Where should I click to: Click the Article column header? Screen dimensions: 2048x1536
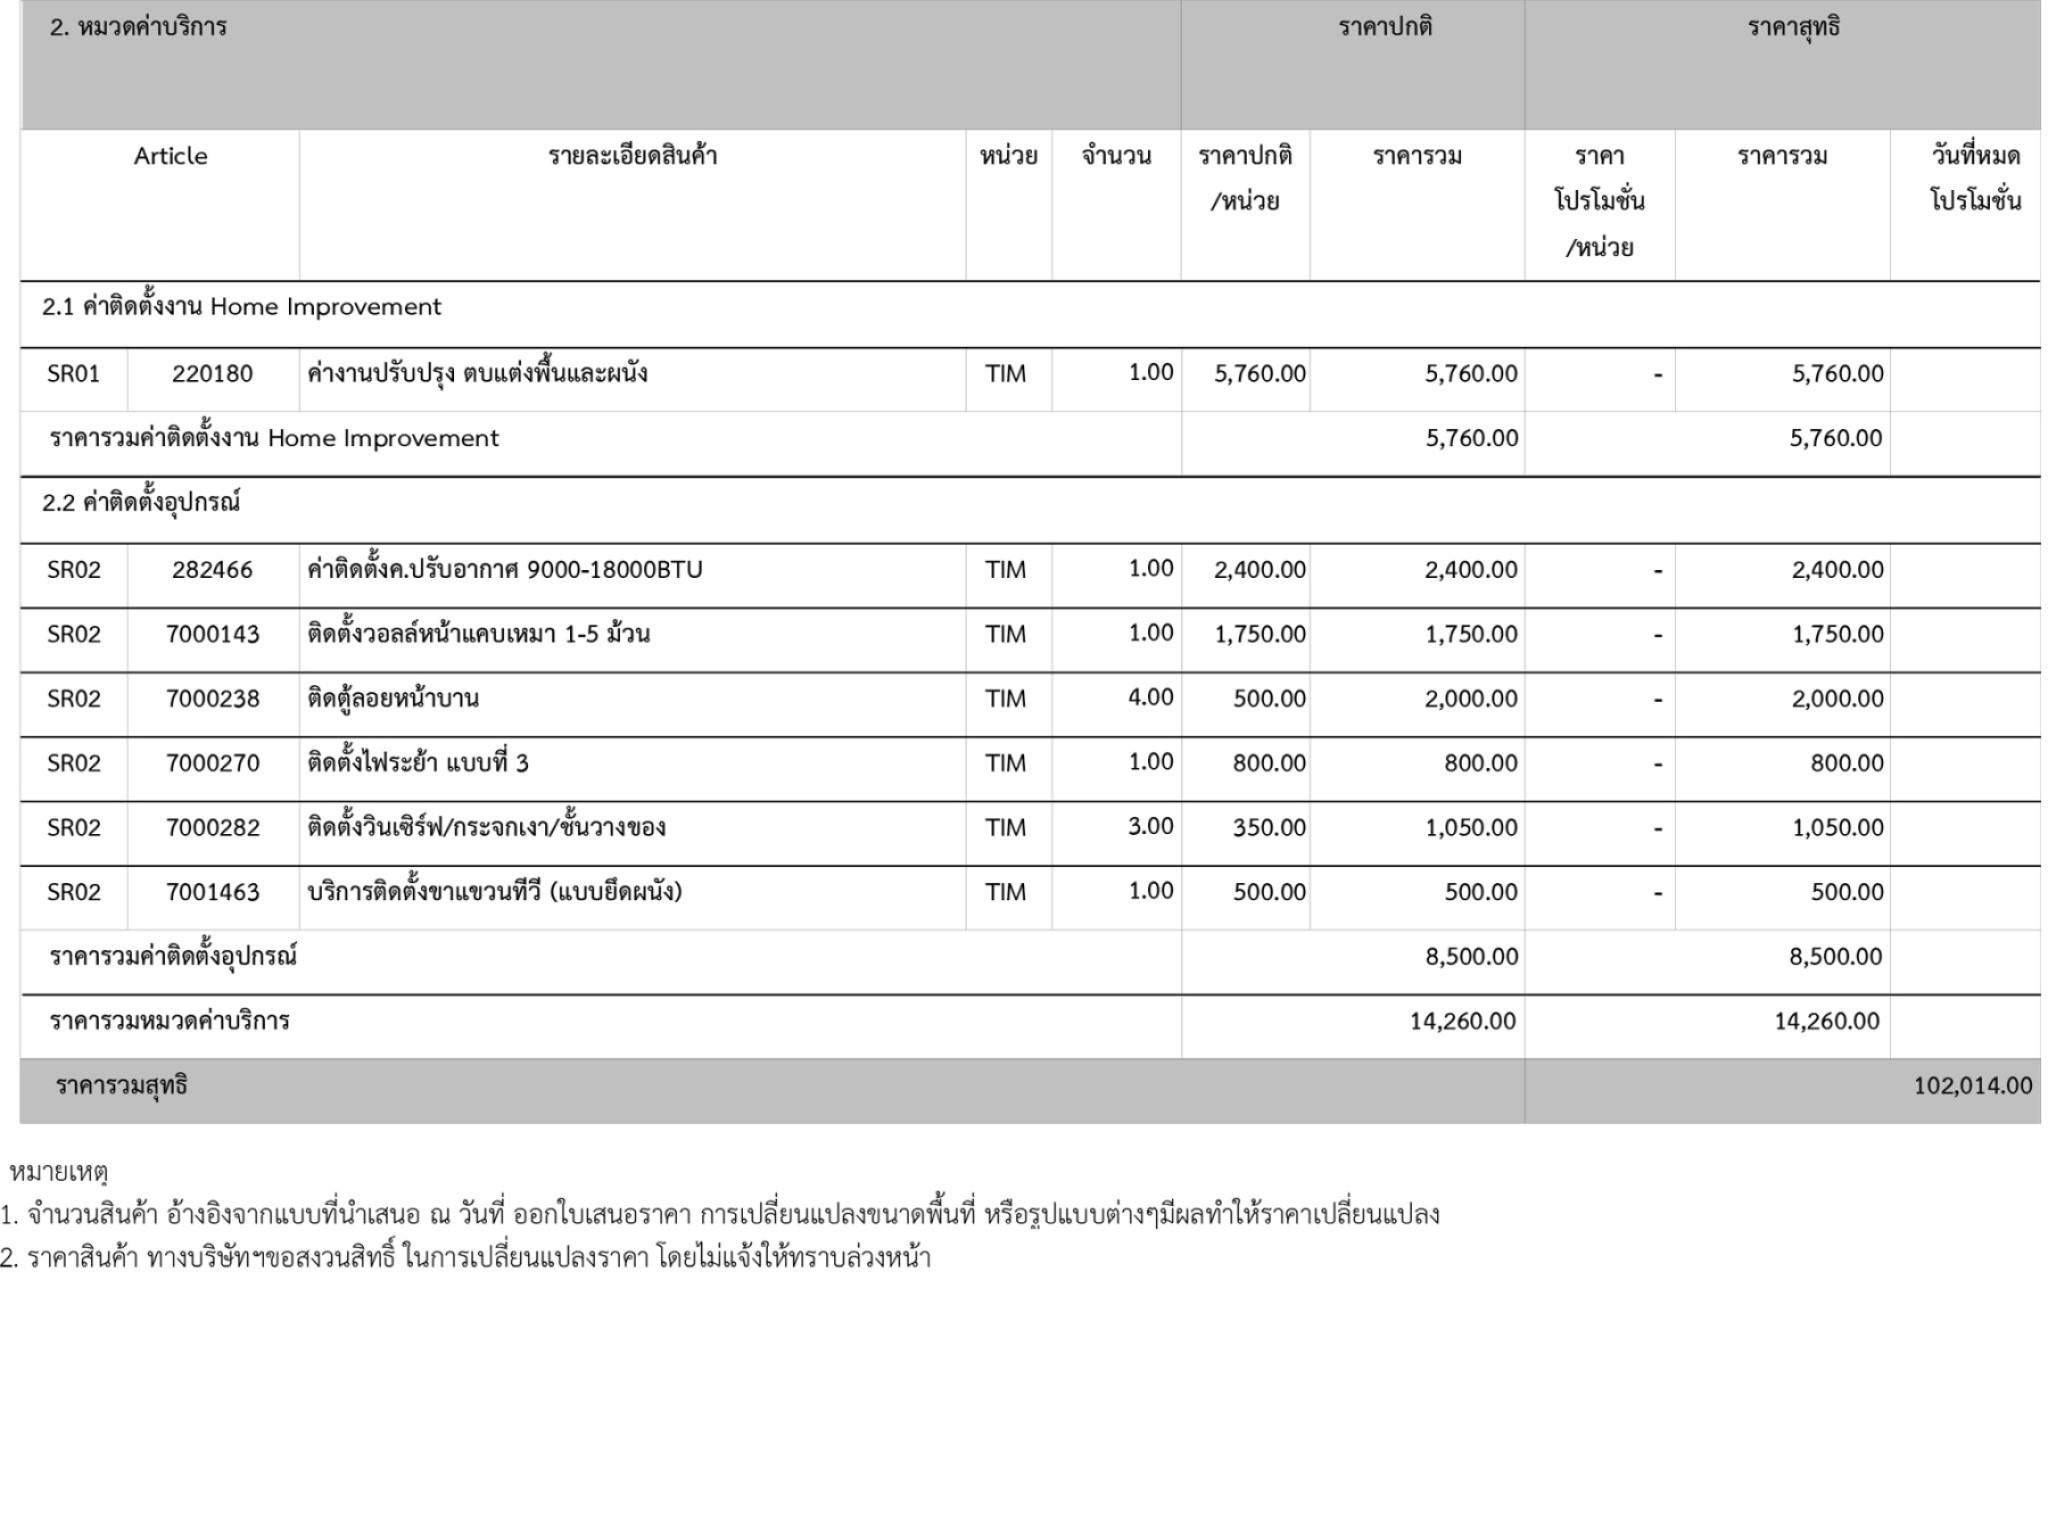[170, 156]
